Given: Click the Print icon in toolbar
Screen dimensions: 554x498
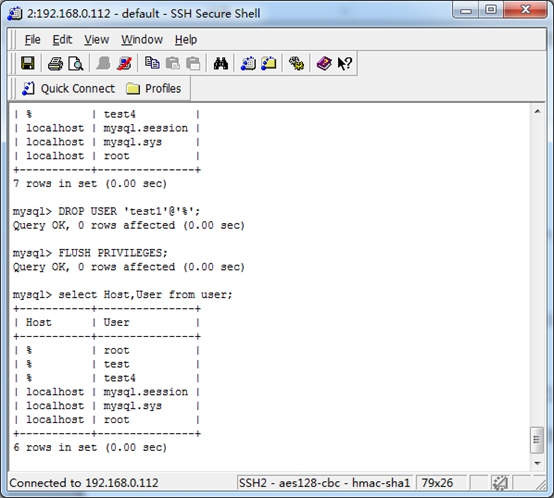Looking at the screenshot, I should pyautogui.click(x=55, y=64).
